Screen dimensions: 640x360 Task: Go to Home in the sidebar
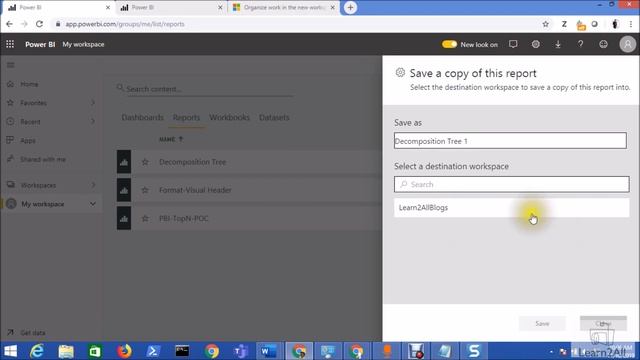(x=29, y=84)
